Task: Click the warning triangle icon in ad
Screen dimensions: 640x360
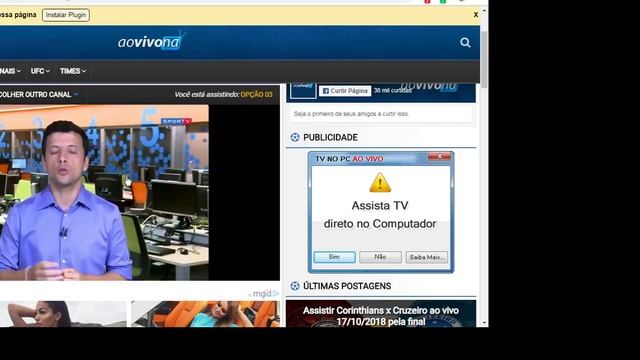Action: tap(380, 182)
